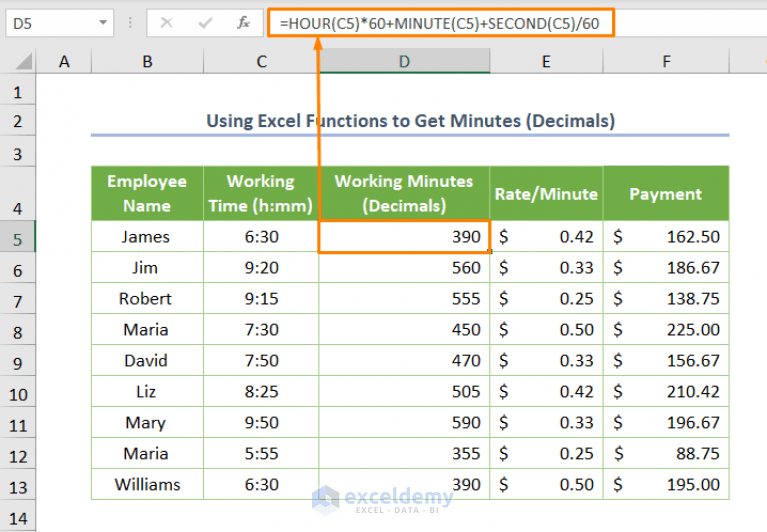Select column C header

(261, 62)
